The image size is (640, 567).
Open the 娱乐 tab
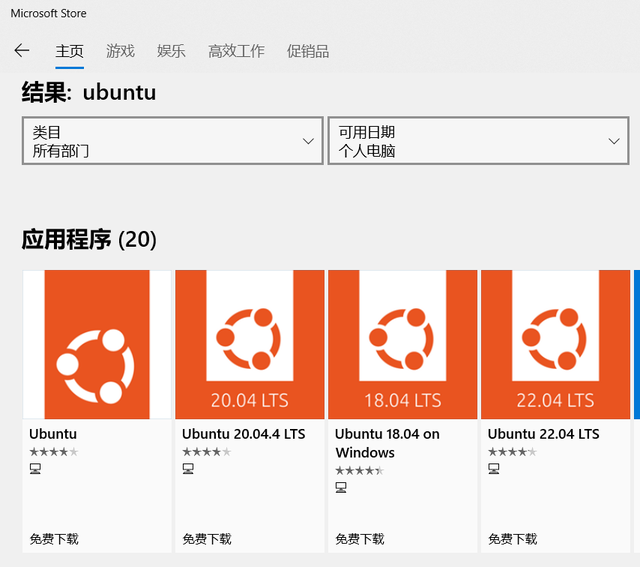click(x=171, y=51)
